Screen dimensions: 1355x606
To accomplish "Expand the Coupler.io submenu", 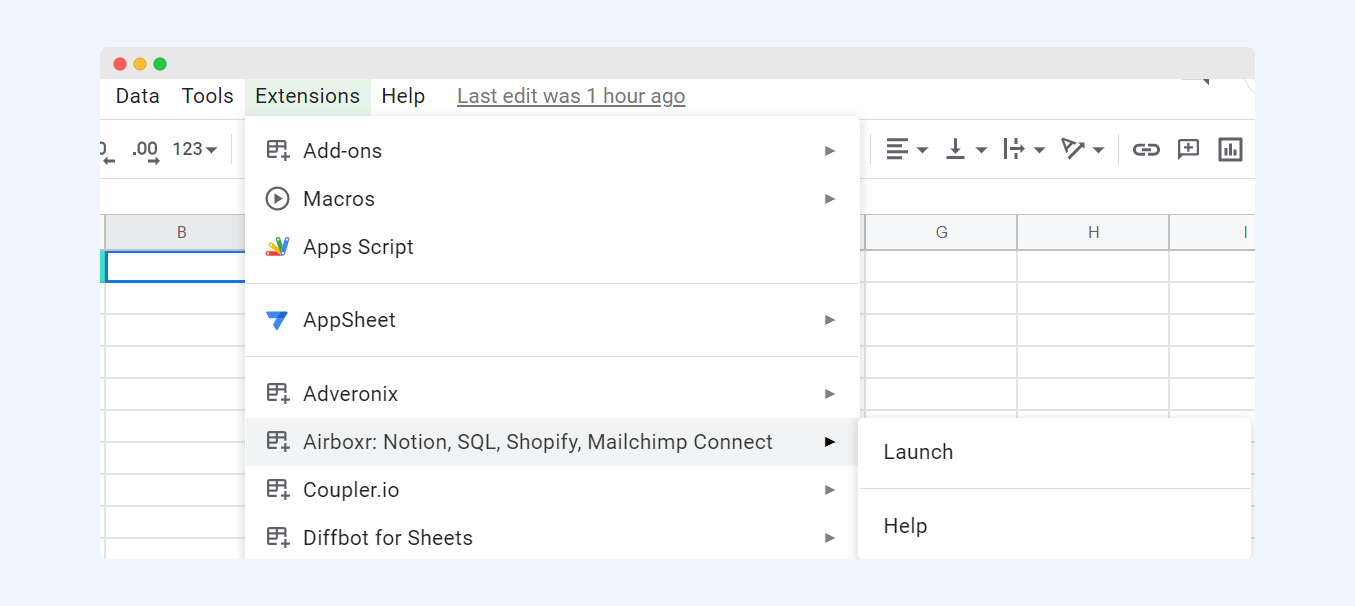I will tap(552, 490).
